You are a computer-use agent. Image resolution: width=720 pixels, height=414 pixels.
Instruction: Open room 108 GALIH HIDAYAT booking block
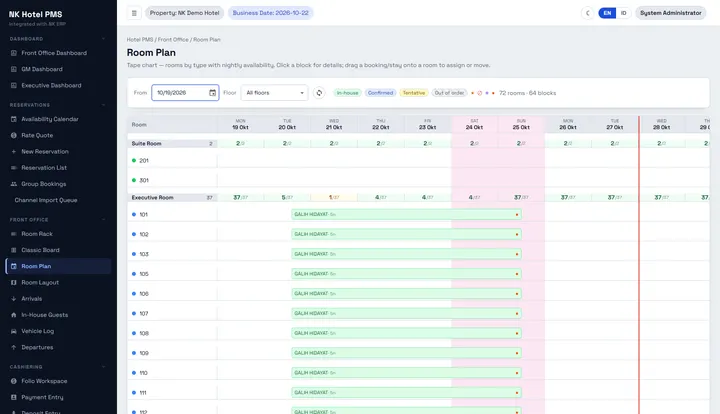point(406,333)
